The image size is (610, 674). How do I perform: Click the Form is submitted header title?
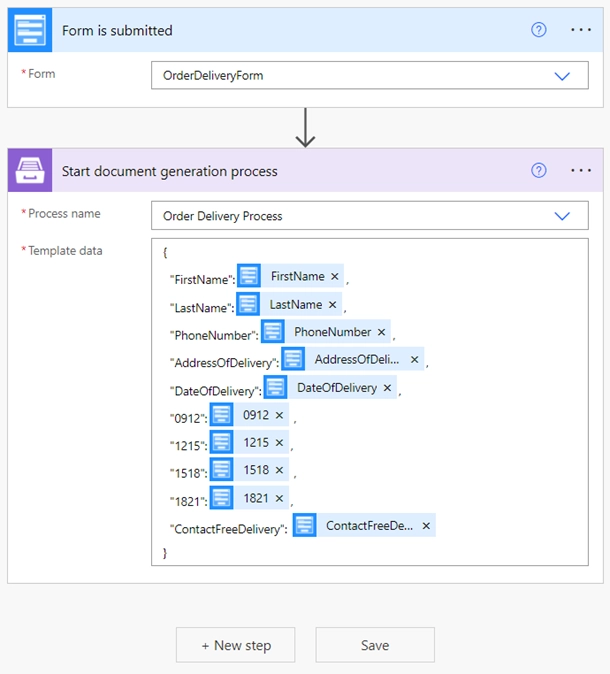tap(117, 31)
